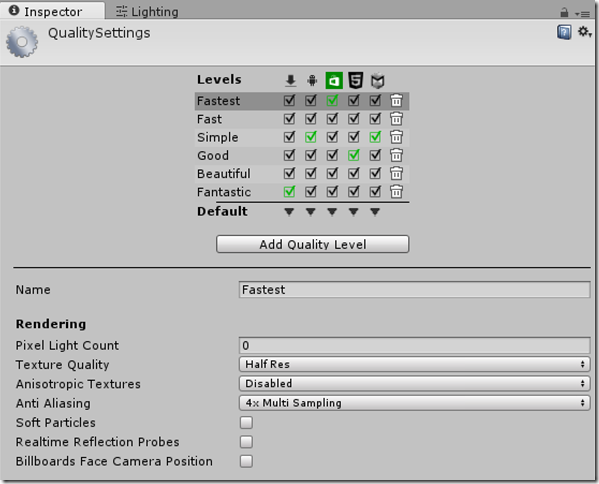This screenshot has height=484, width=599.
Task: Toggle Billboards Face Camera Position checkbox
Action: click(246, 461)
